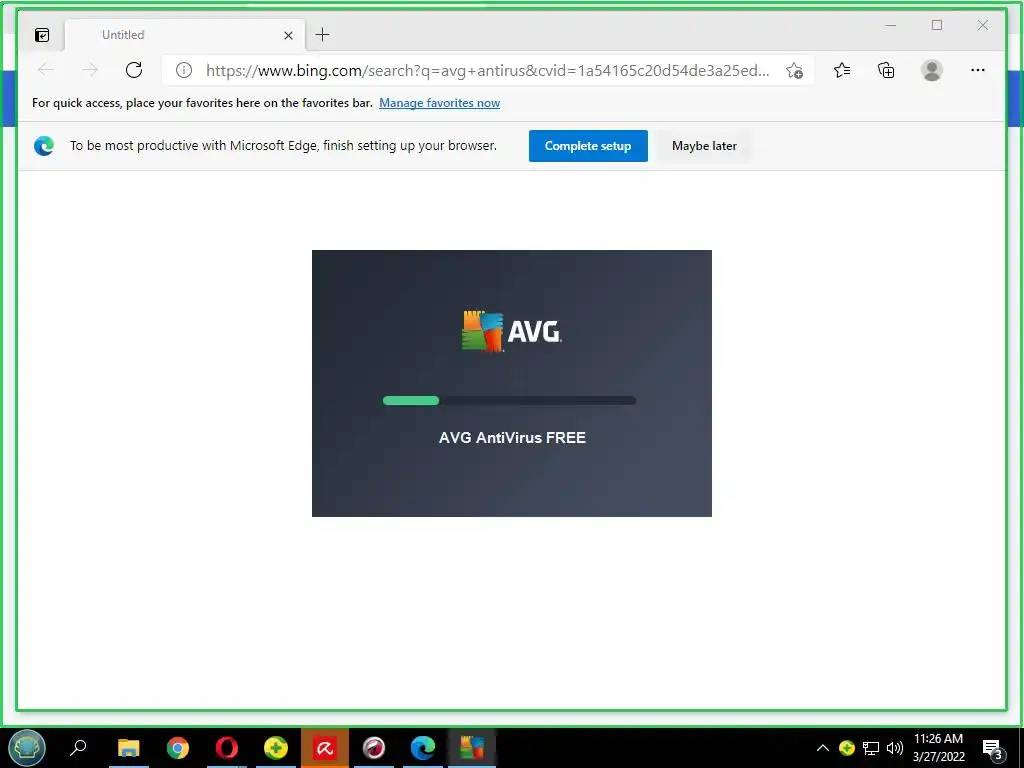The image size is (1024, 768).
Task: Open red swirl app on taskbar
Action: (x=374, y=747)
